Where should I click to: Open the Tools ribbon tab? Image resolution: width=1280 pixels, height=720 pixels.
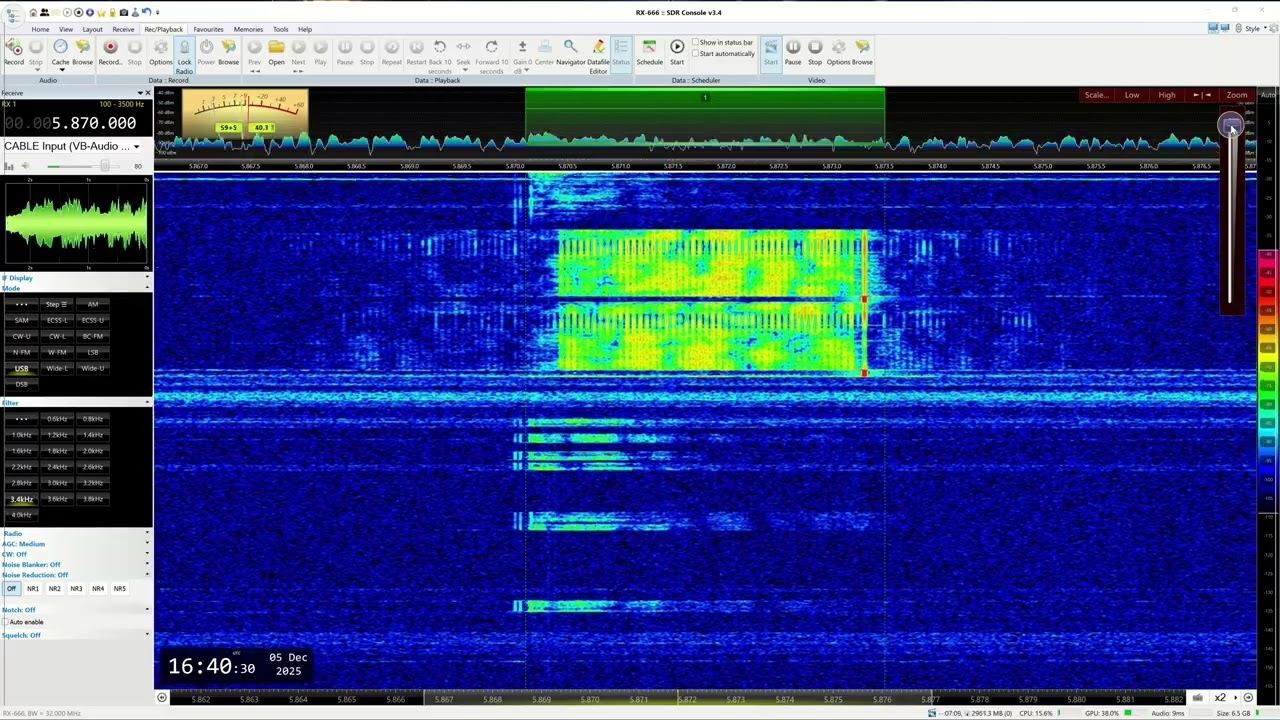pos(281,29)
